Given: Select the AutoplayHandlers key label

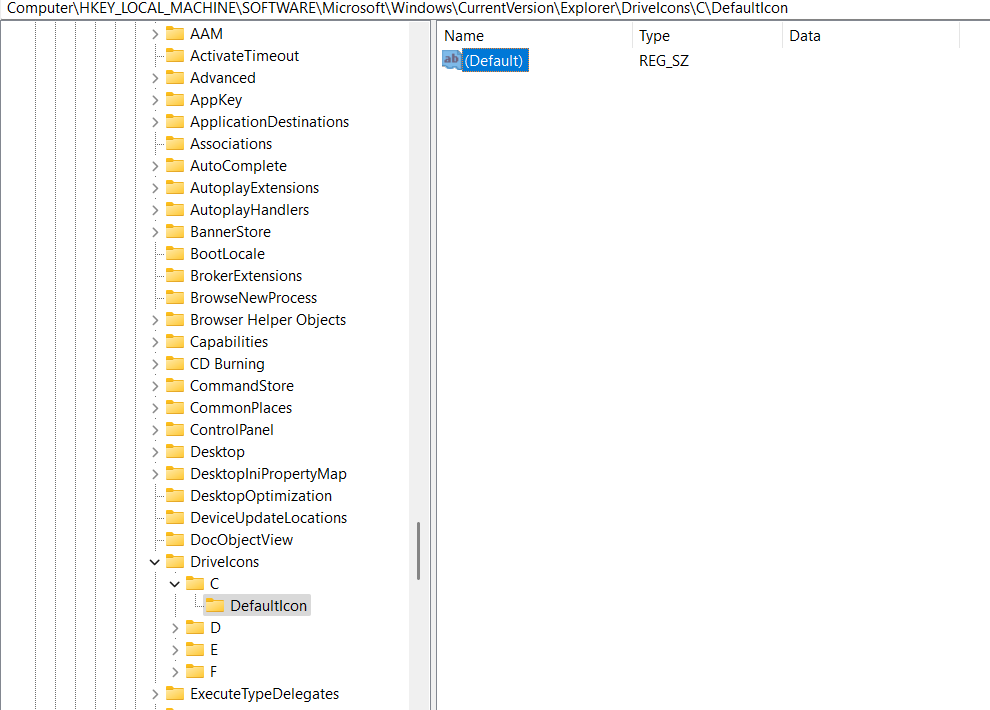Looking at the screenshot, I should (249, 210).
